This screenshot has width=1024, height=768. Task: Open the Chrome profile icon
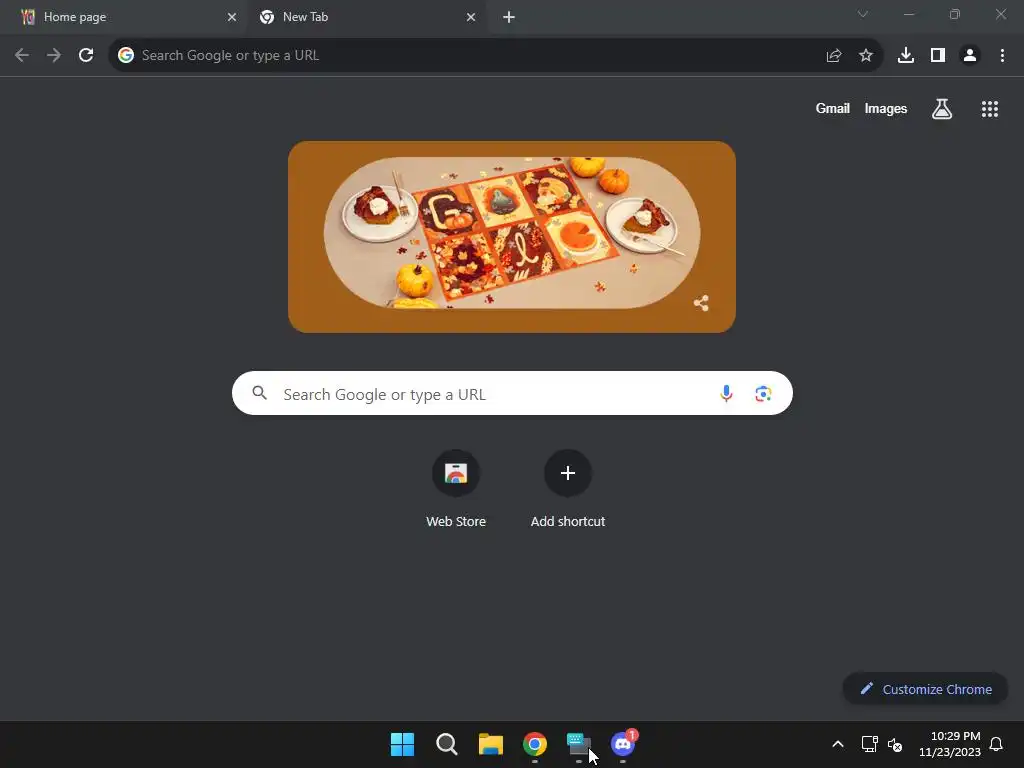click(970, 56)
